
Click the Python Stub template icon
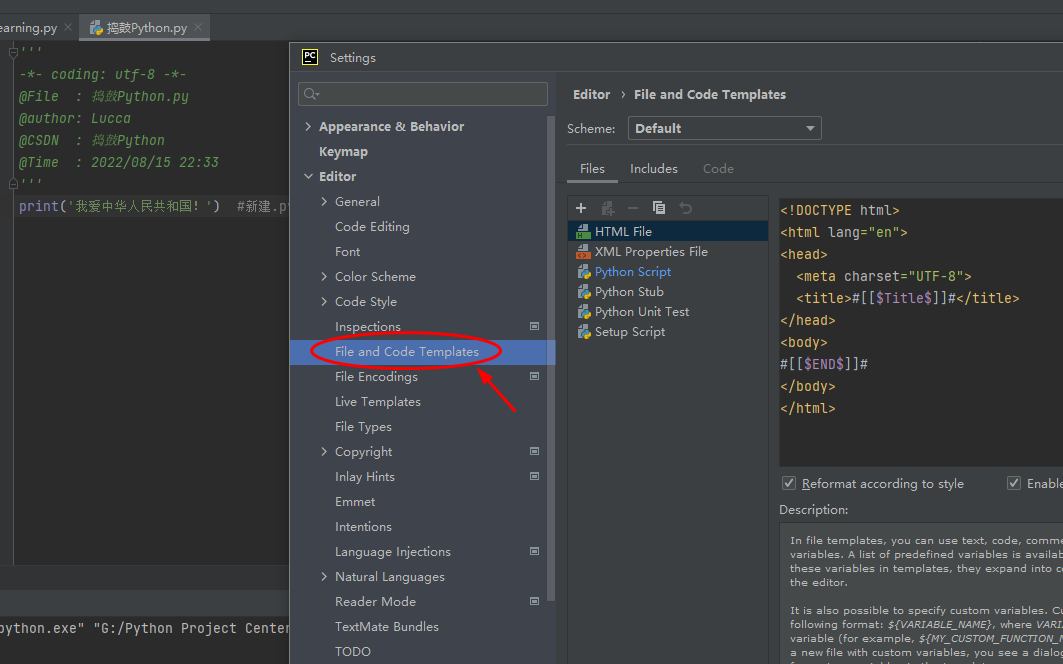[x=583, y=292]
